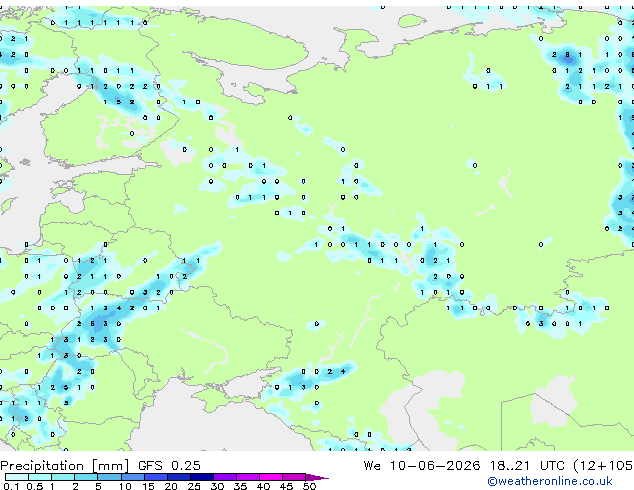Click the "Precipitation" title text

(42, 466)
